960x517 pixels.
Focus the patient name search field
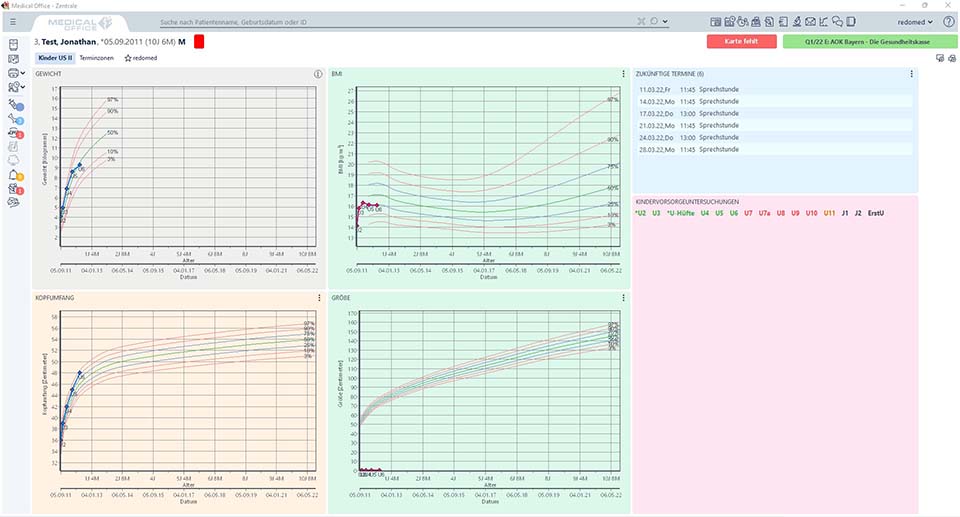pos(395,22)
